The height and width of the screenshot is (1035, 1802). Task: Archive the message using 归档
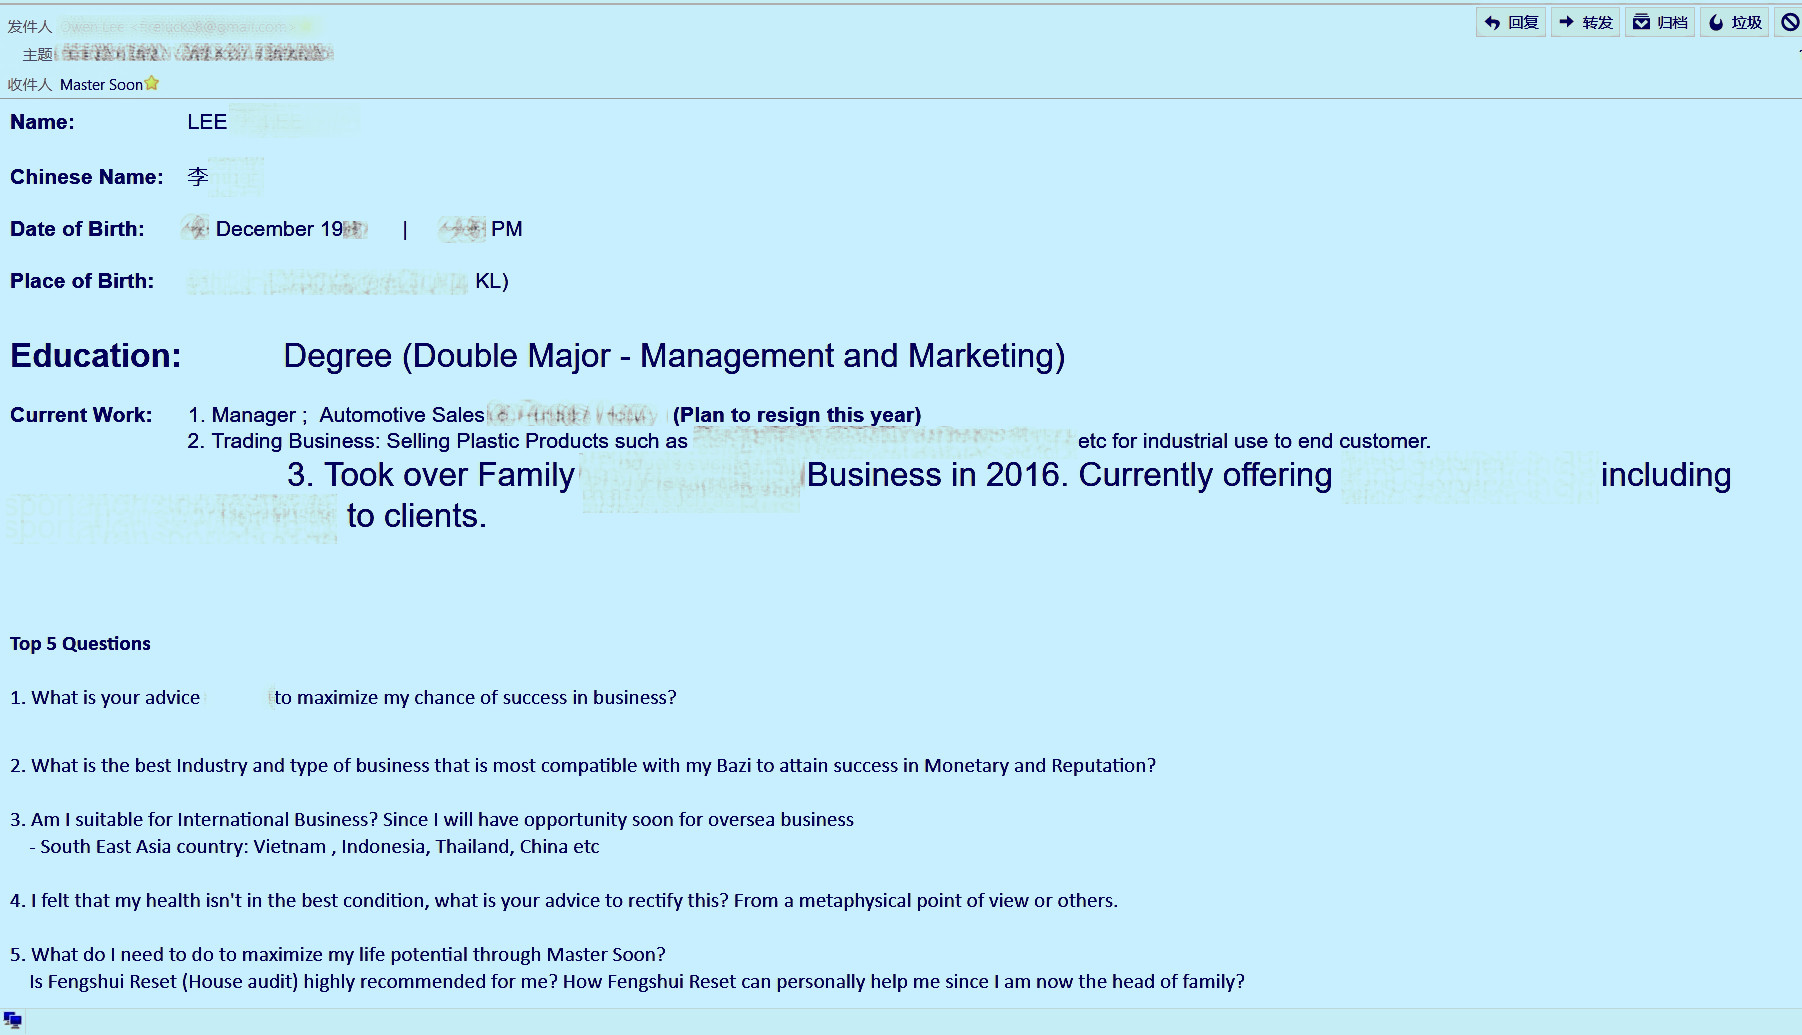[1660, 22]
